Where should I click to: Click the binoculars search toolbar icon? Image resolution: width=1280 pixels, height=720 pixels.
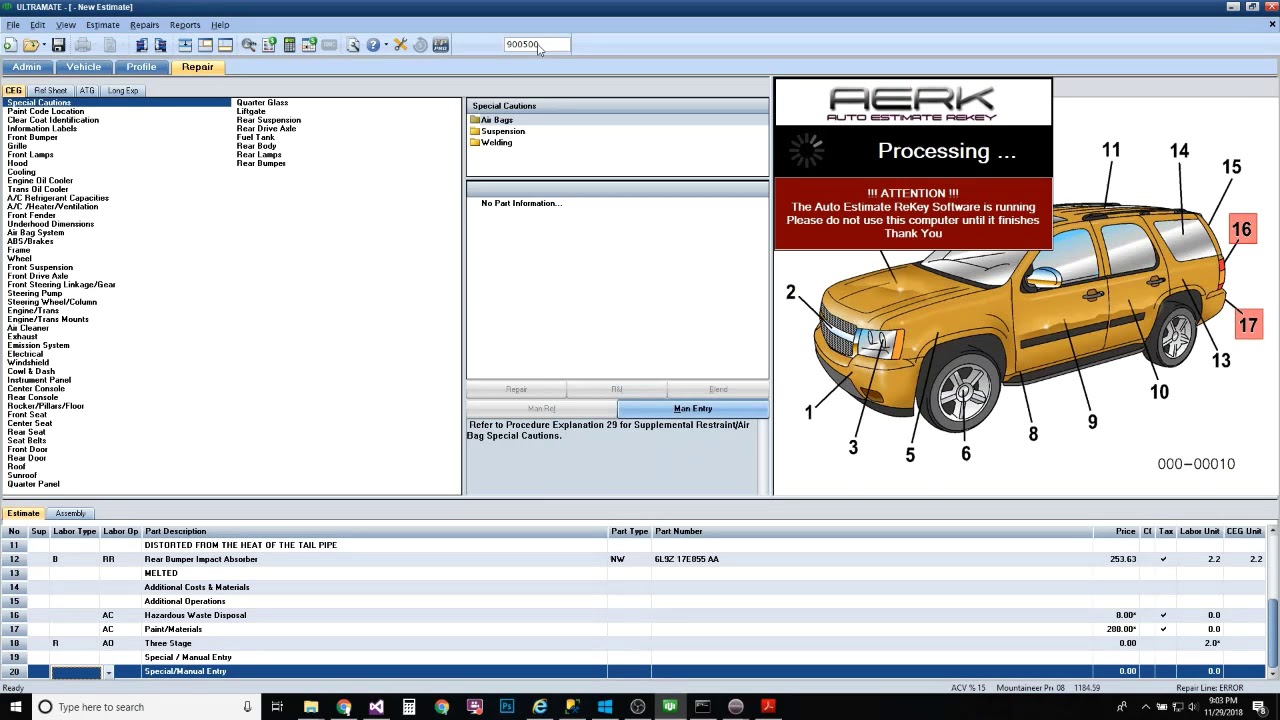[x=249, y=45]
